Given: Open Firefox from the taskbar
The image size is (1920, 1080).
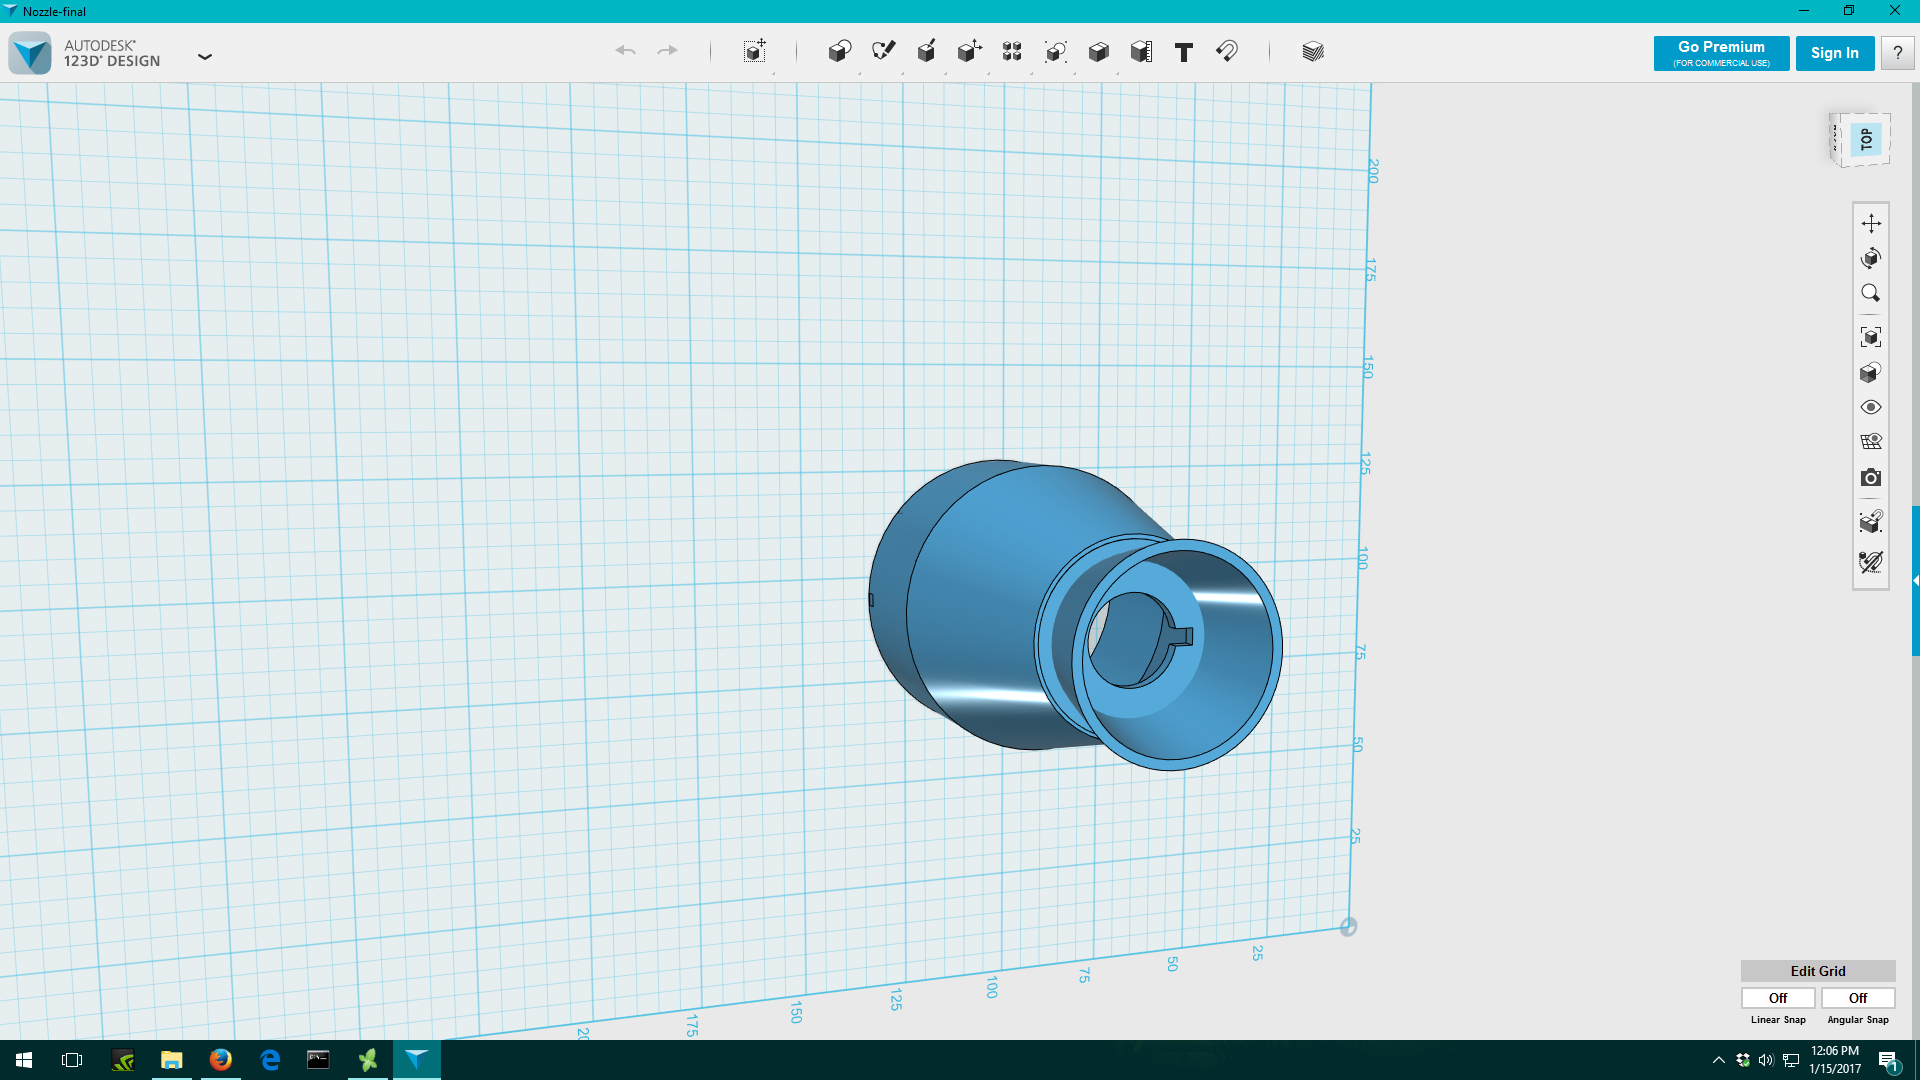Looking at the screenshot, I should pos(220,1060).
